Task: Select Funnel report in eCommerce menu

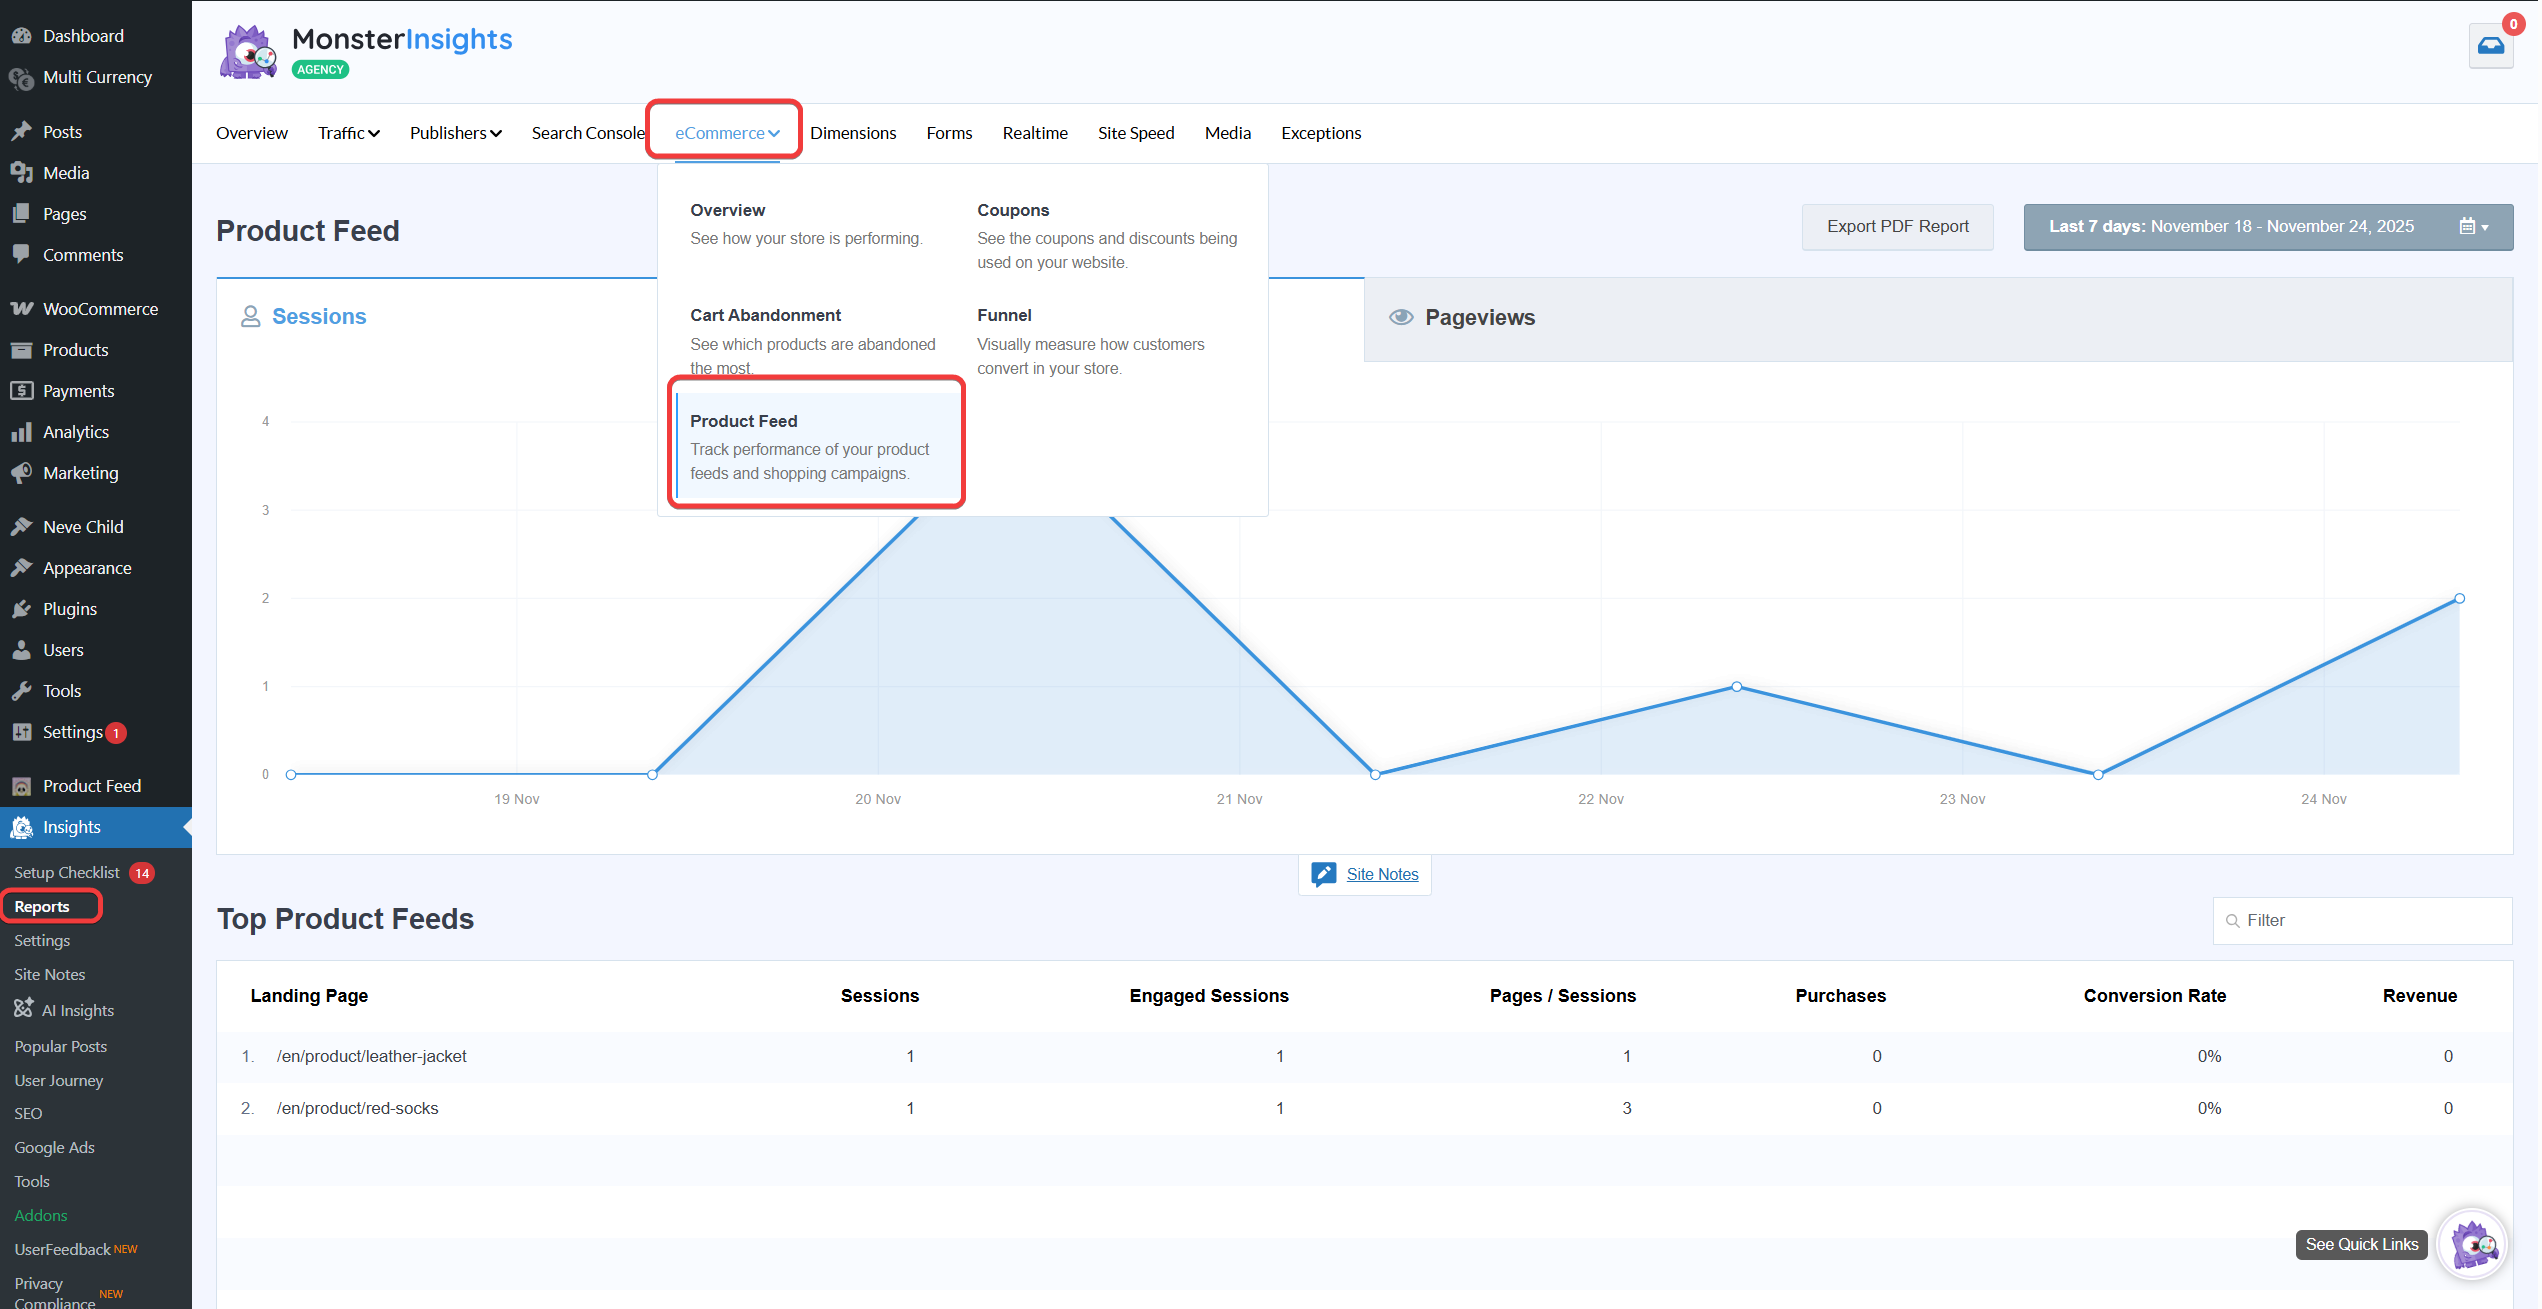Action: tap(1003, 316)
